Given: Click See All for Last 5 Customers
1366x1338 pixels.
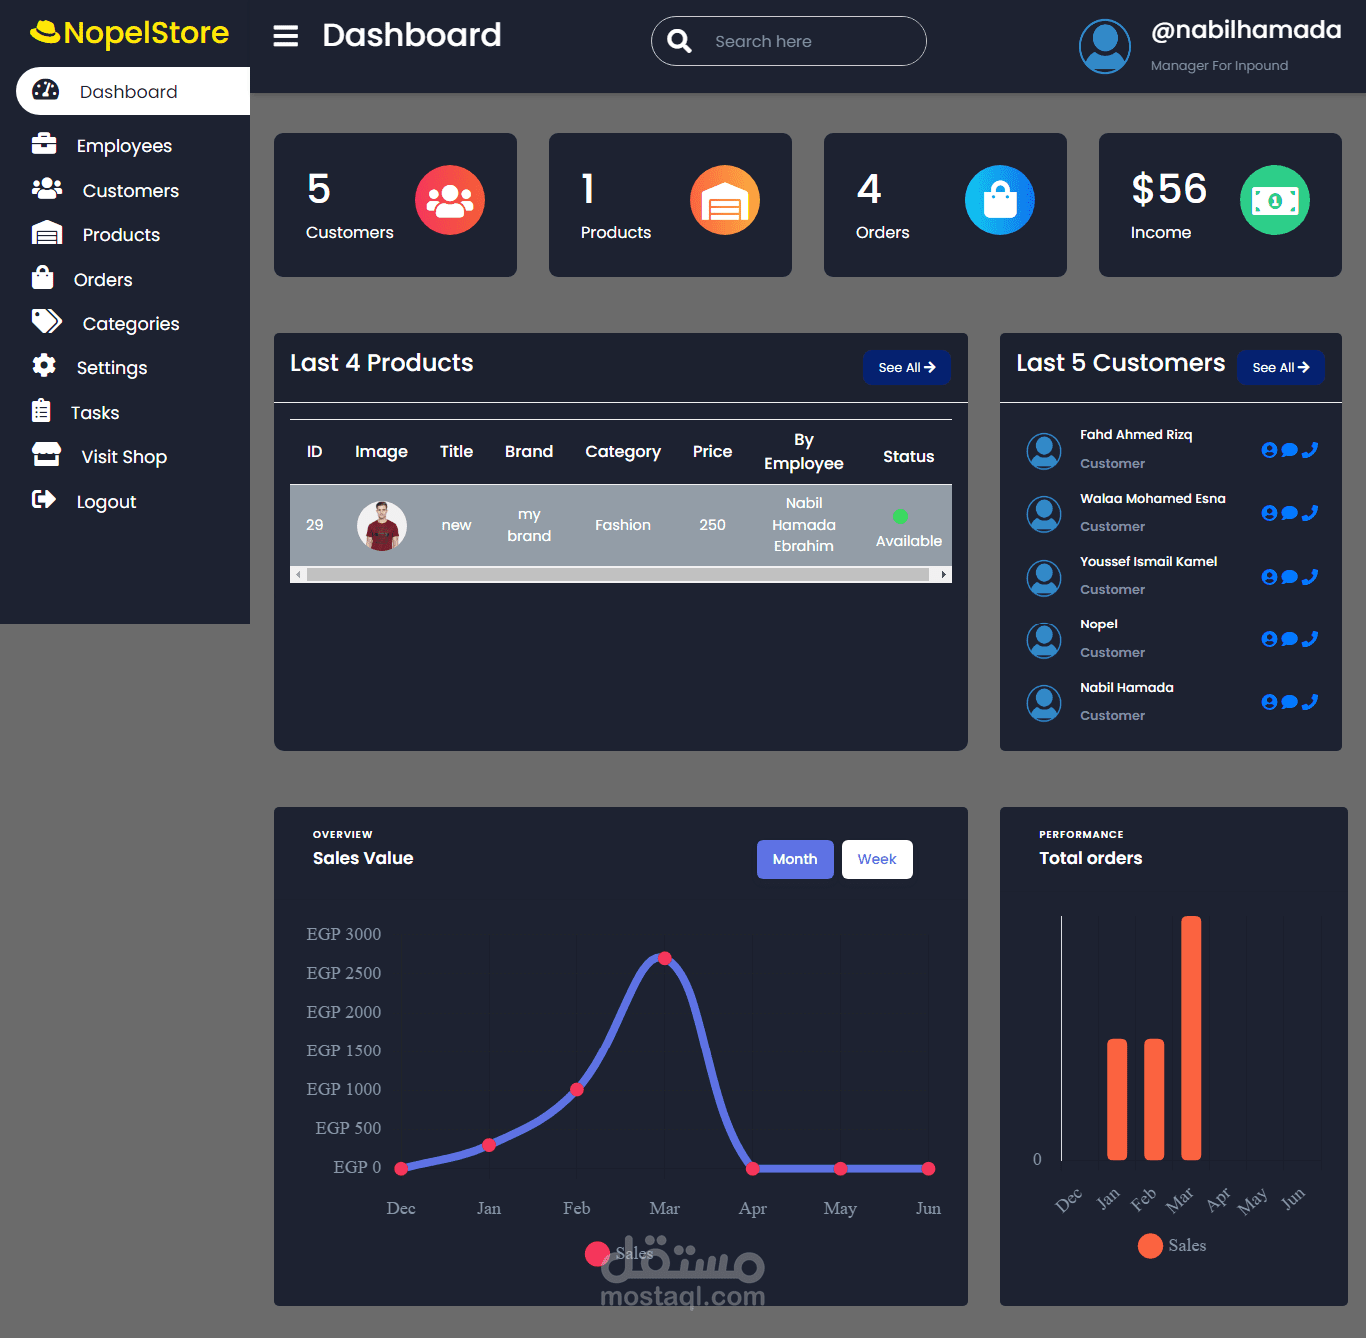Looking at the screenshot, I should [x=1281, y=367].
